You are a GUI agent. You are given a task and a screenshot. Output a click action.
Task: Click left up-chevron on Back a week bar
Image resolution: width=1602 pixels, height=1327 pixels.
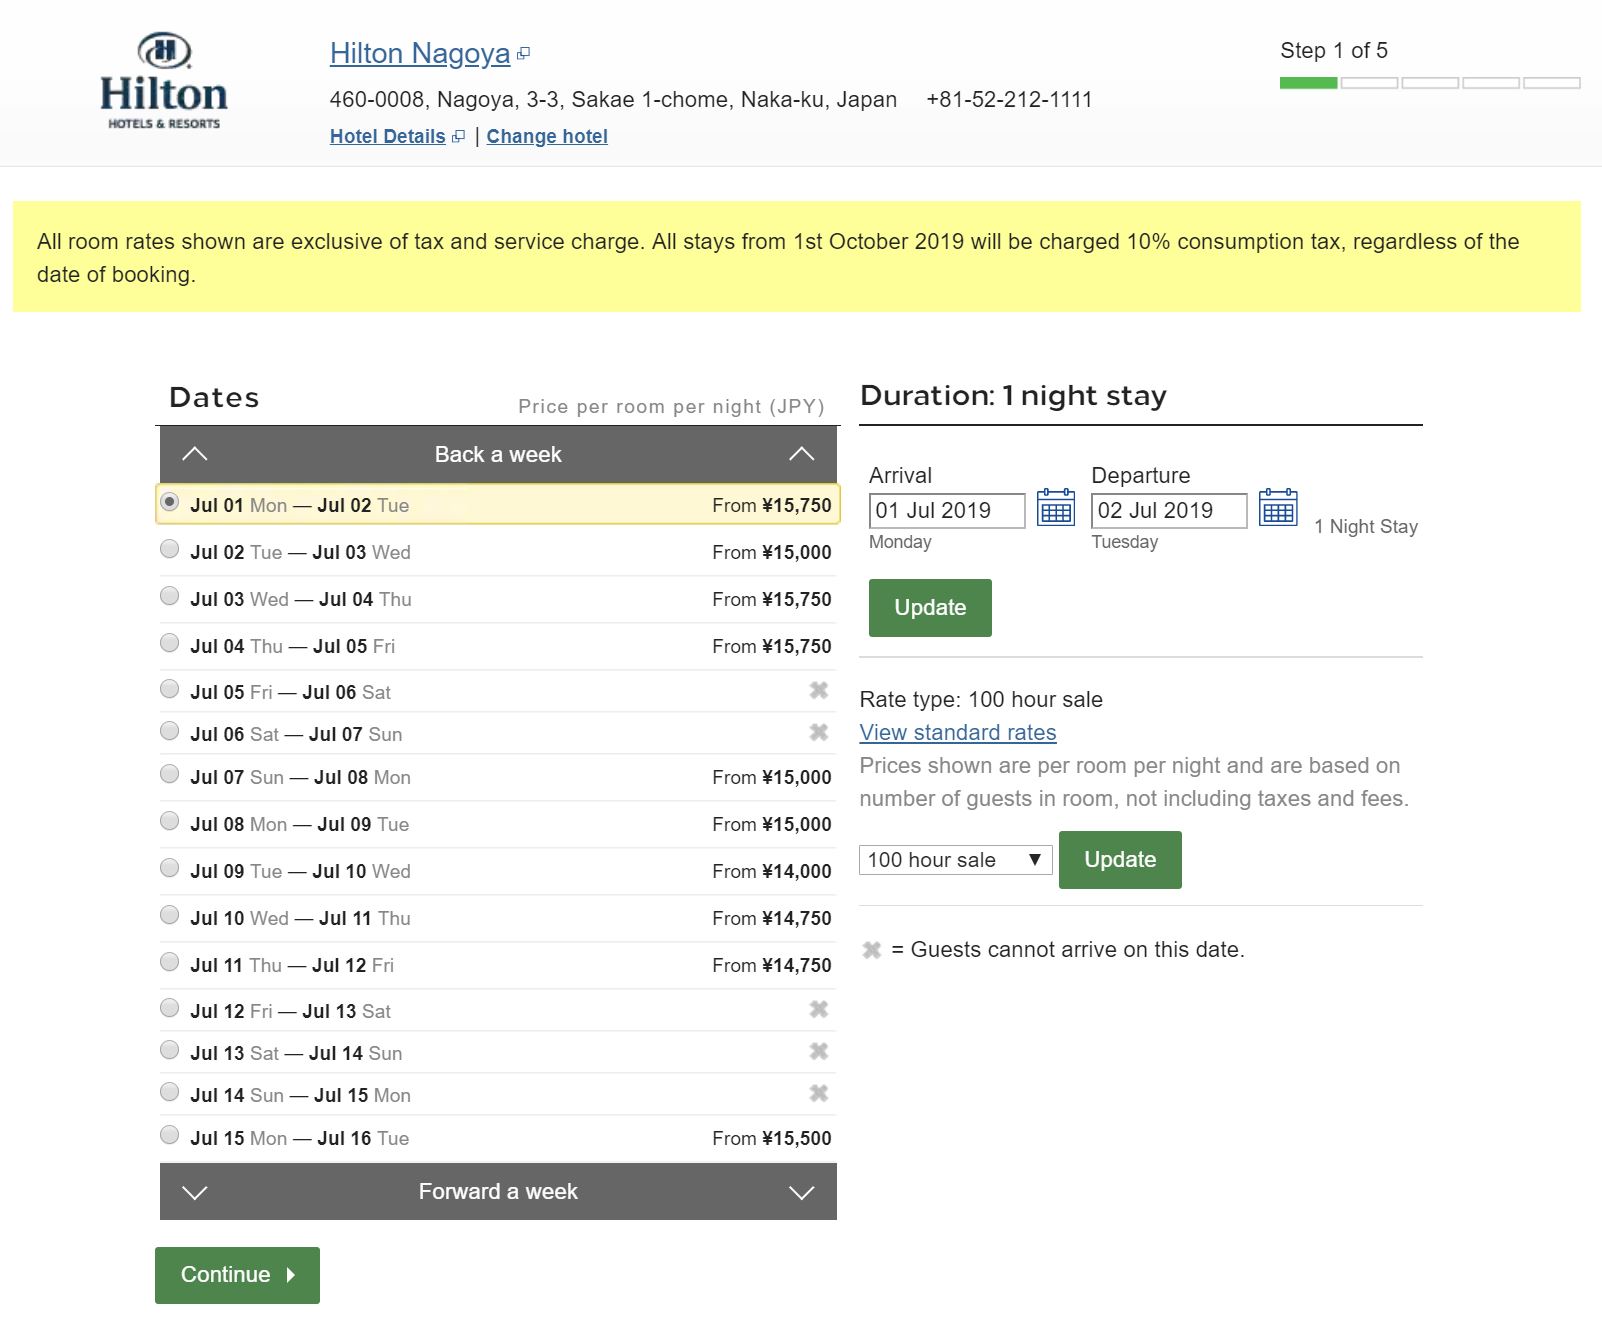click(195, 454)
